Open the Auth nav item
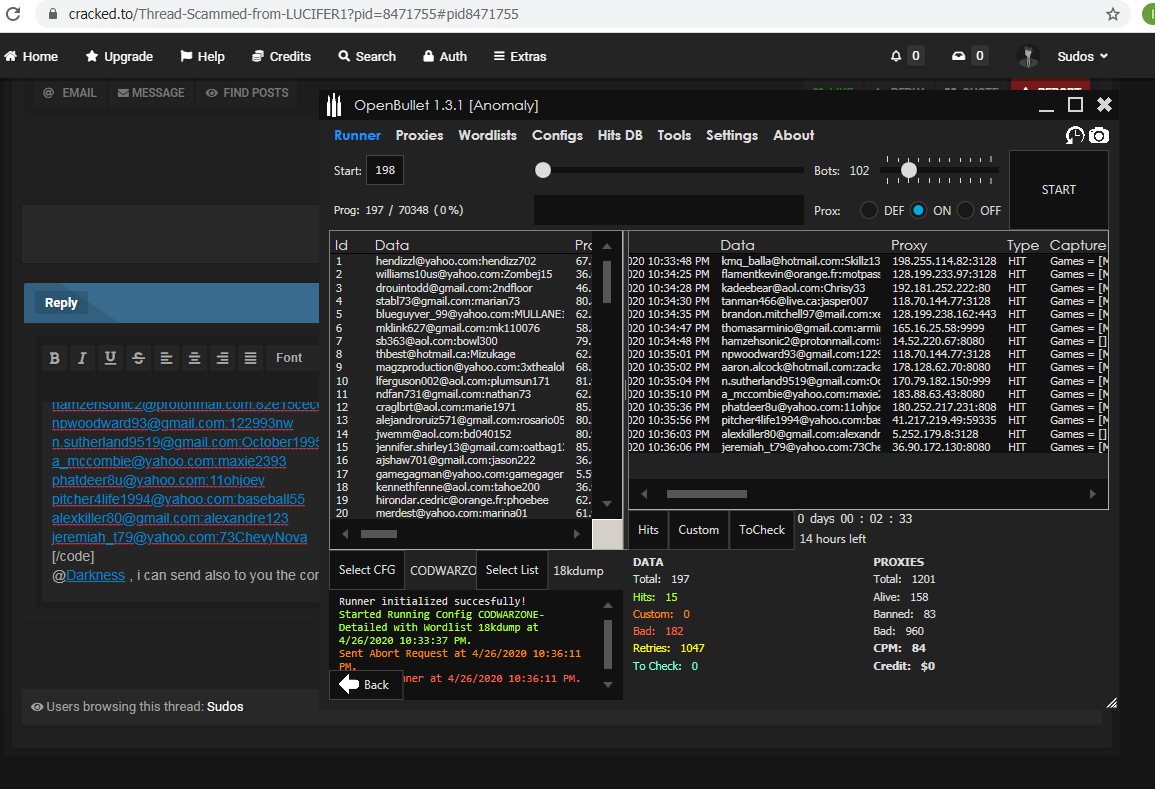This screenshot has height=789, width=1155. [445, 56]
